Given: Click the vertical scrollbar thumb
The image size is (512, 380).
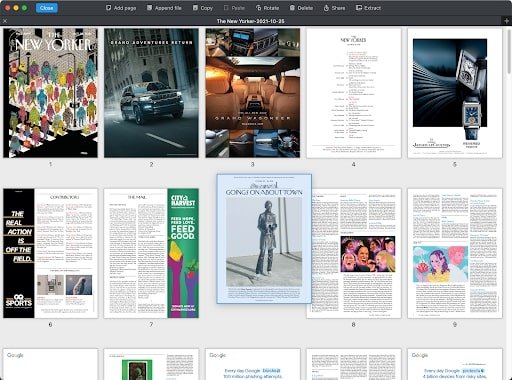Looking at the screenshot, I should coord(509,50).
